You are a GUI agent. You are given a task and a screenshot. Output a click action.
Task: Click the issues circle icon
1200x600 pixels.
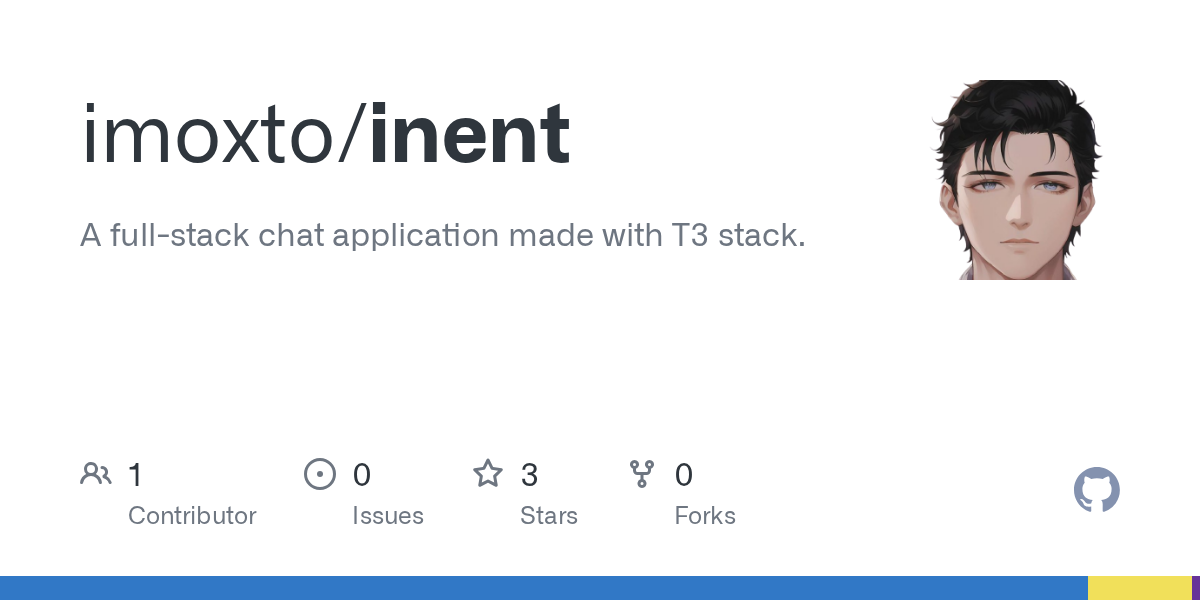coord(319,474)
